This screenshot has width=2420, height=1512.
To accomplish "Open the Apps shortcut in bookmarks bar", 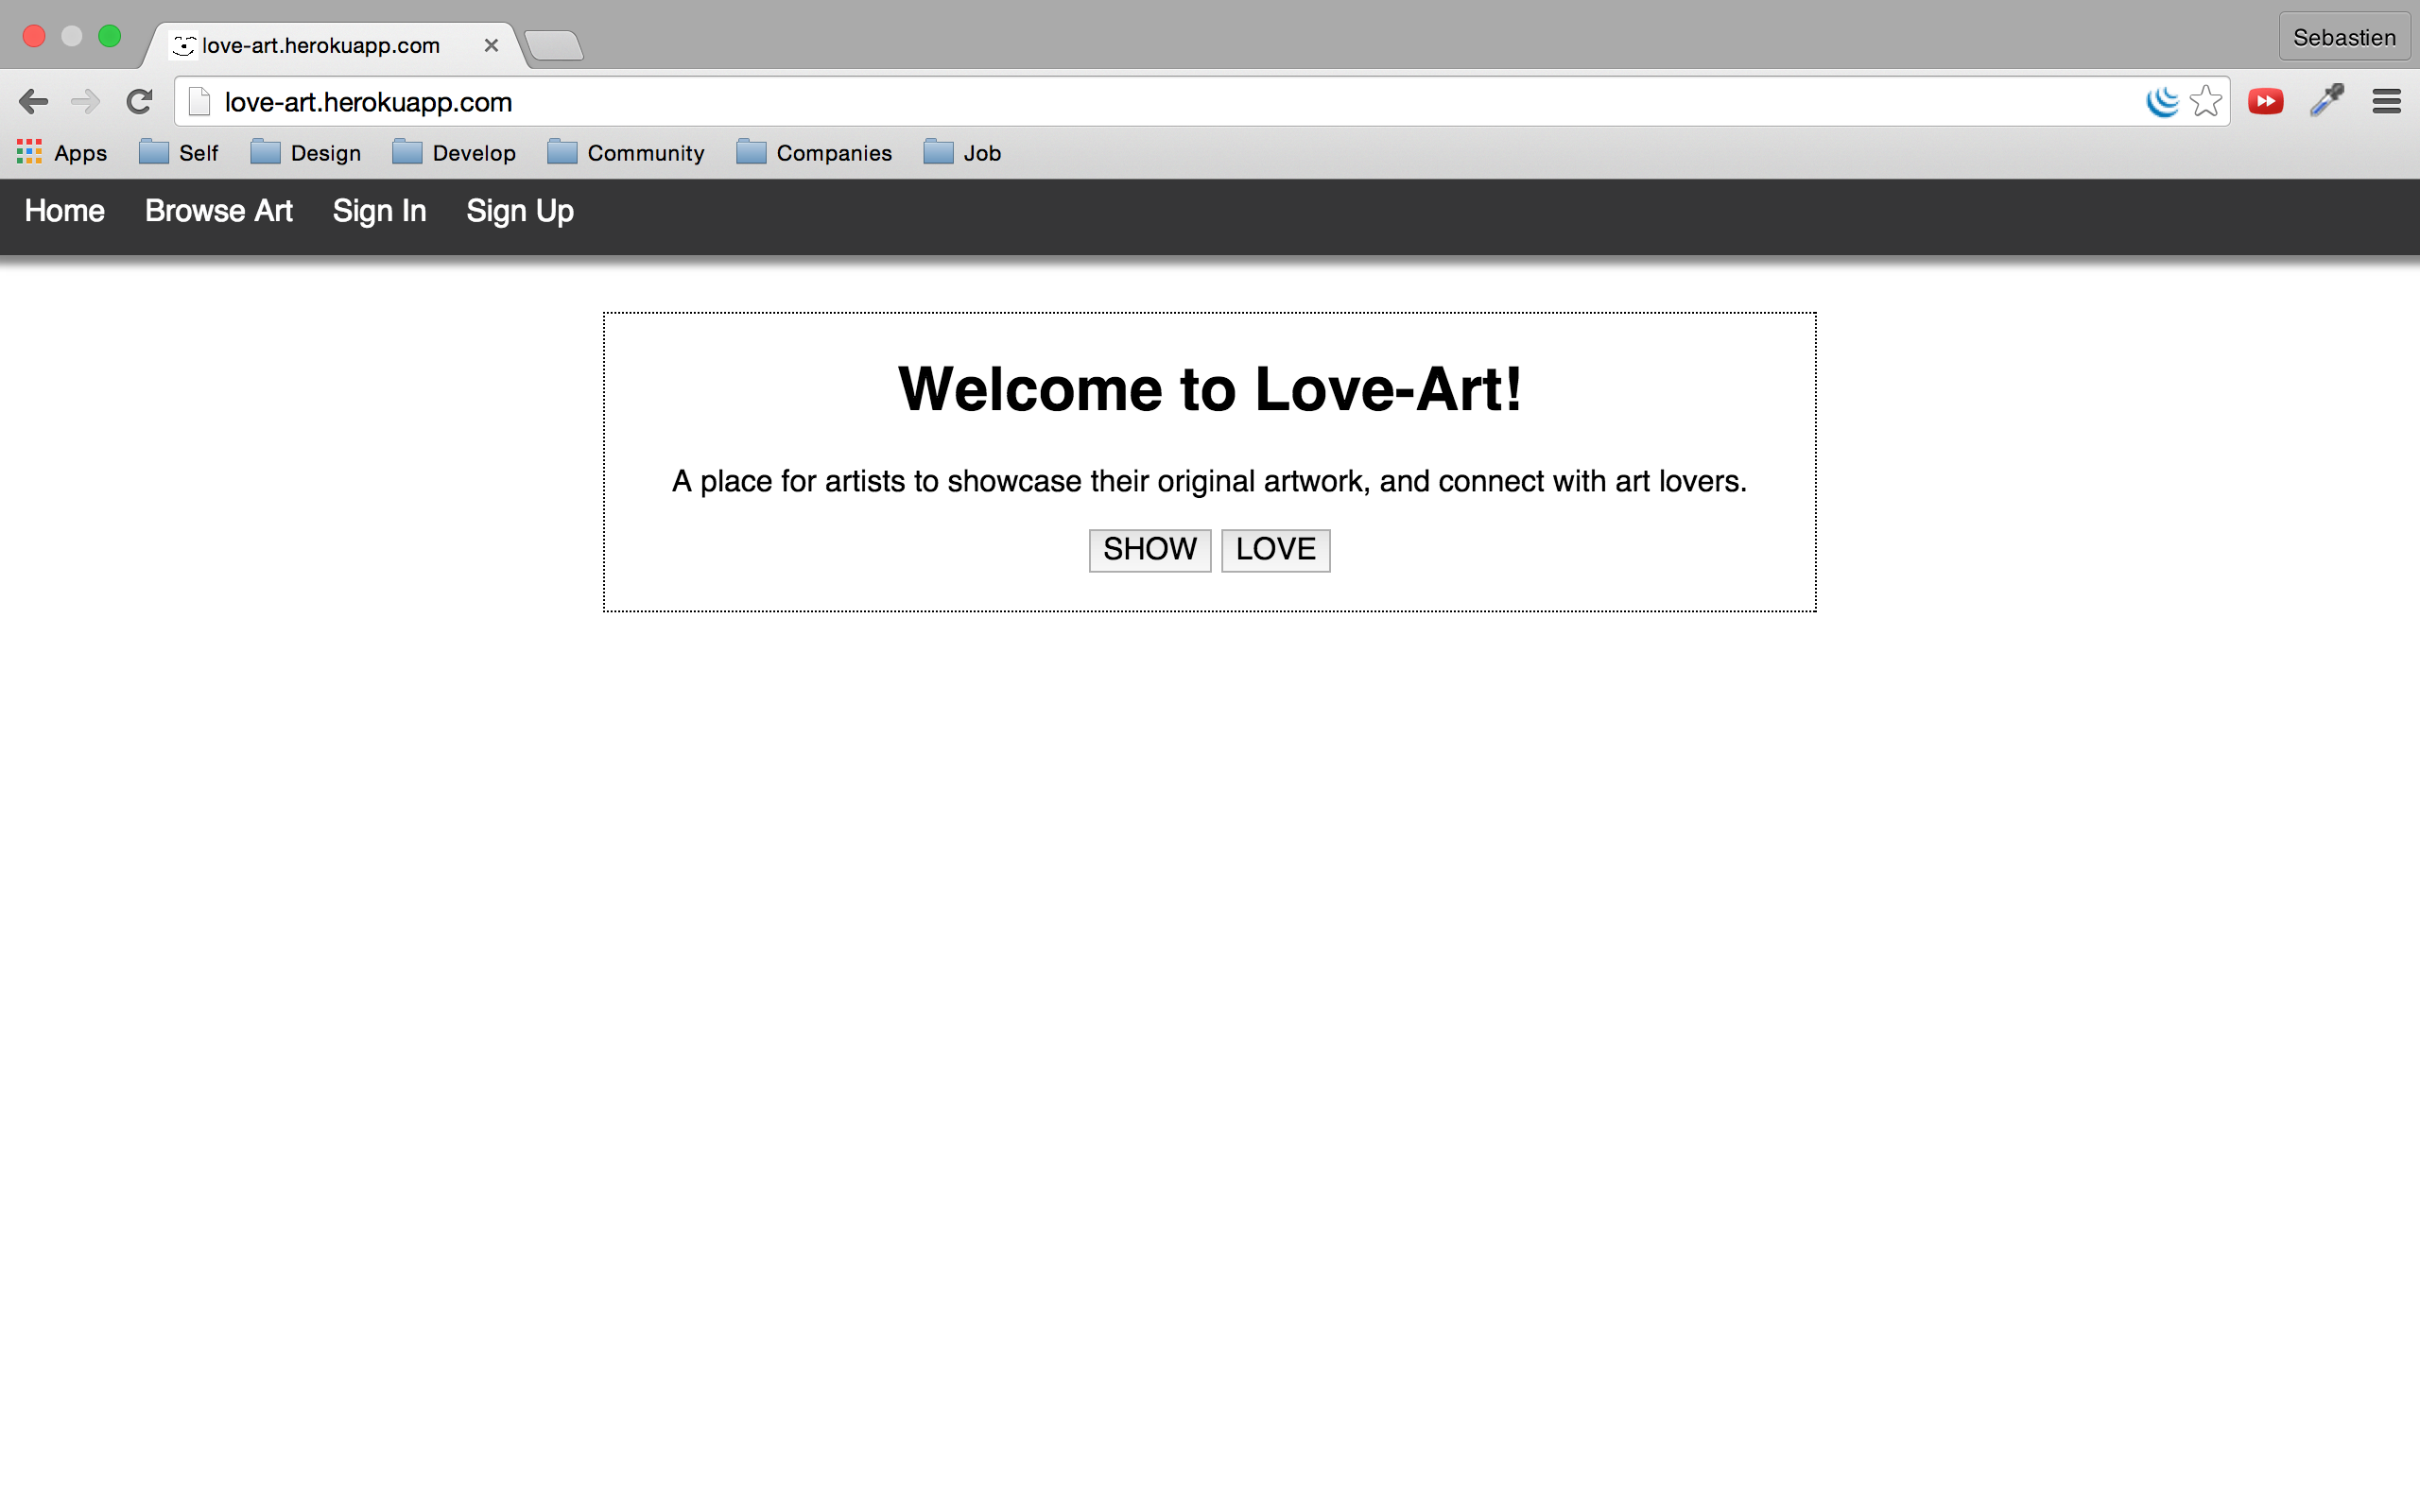I will [62, 153].
